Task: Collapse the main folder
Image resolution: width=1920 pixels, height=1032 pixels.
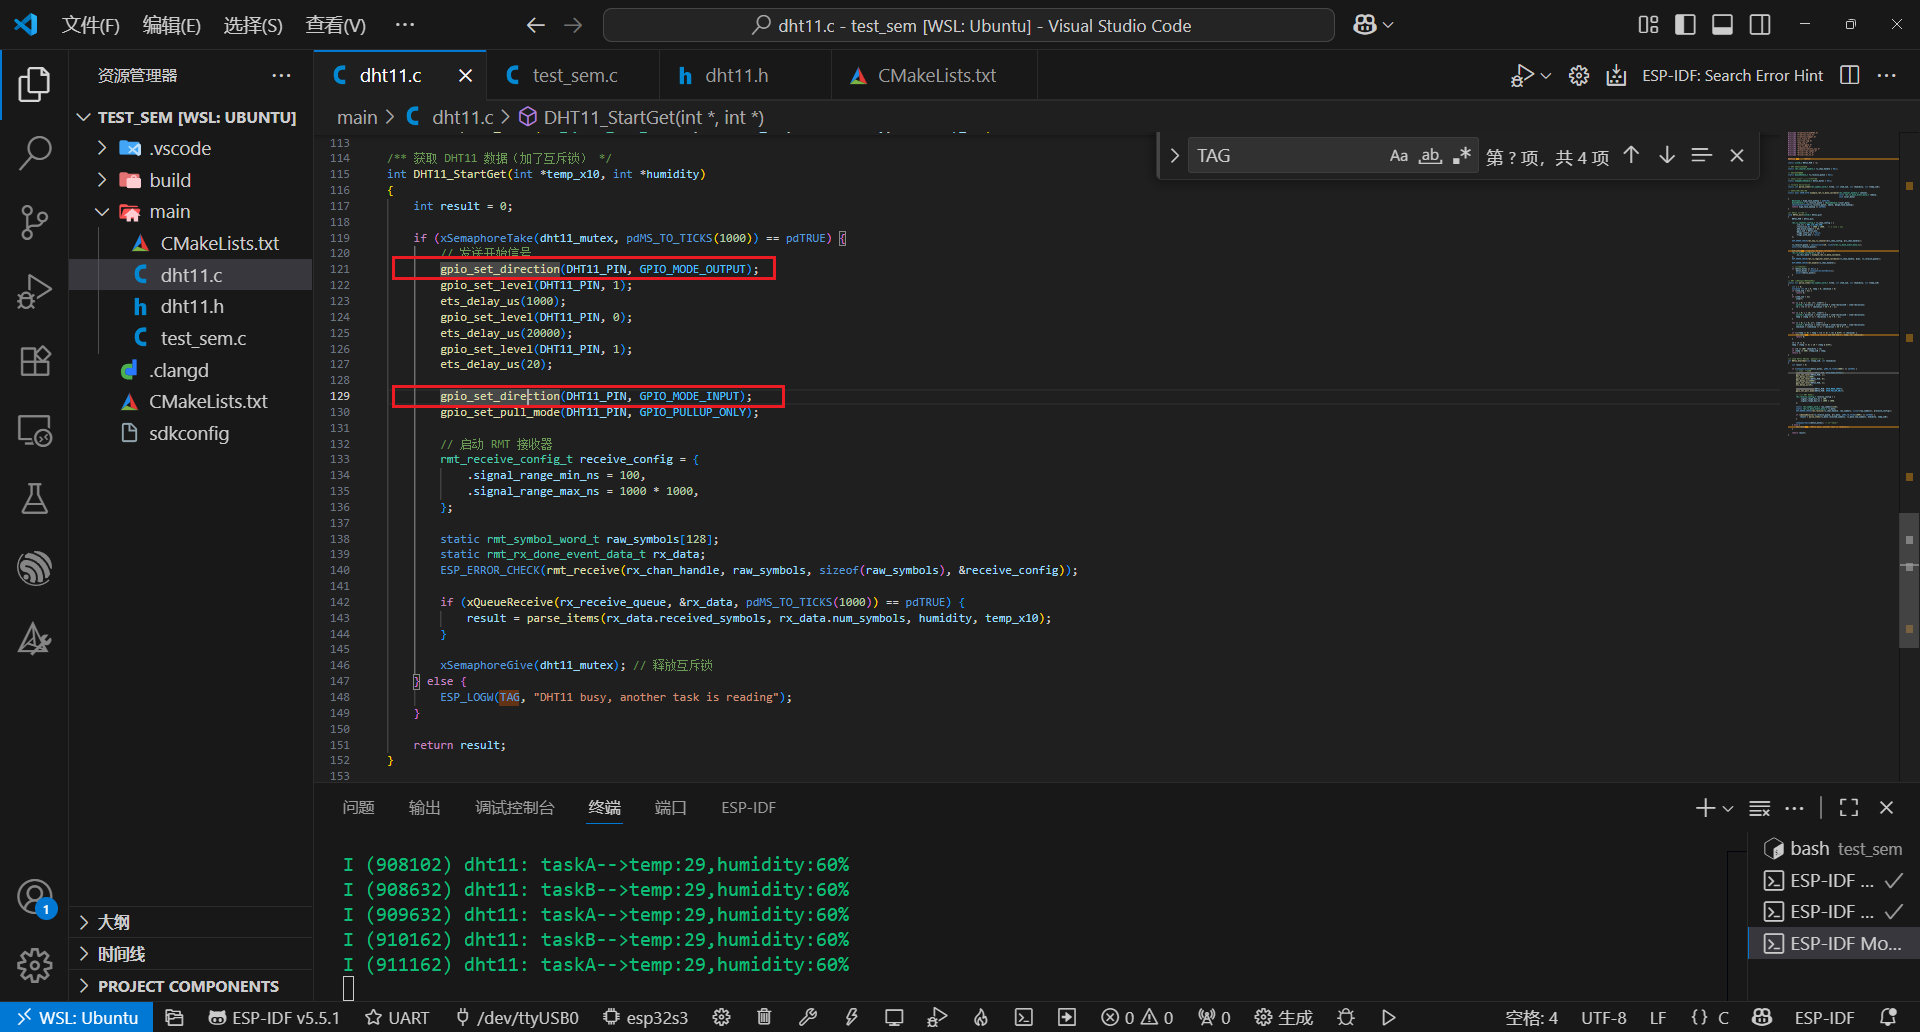Action: (102, 212)
